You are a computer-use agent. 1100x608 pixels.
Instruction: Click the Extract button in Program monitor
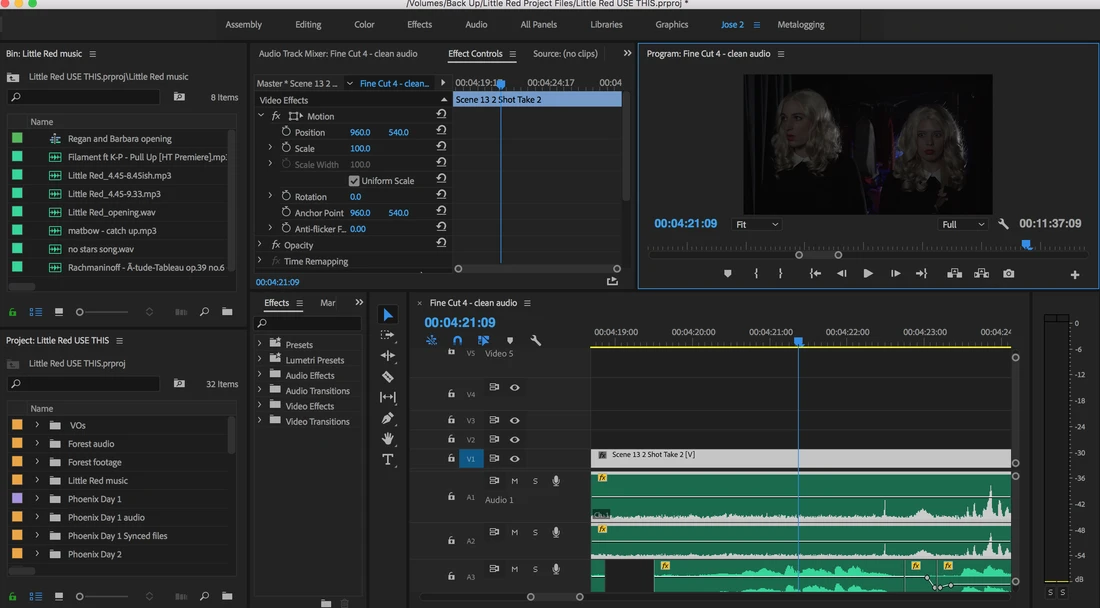pos(981,273)
